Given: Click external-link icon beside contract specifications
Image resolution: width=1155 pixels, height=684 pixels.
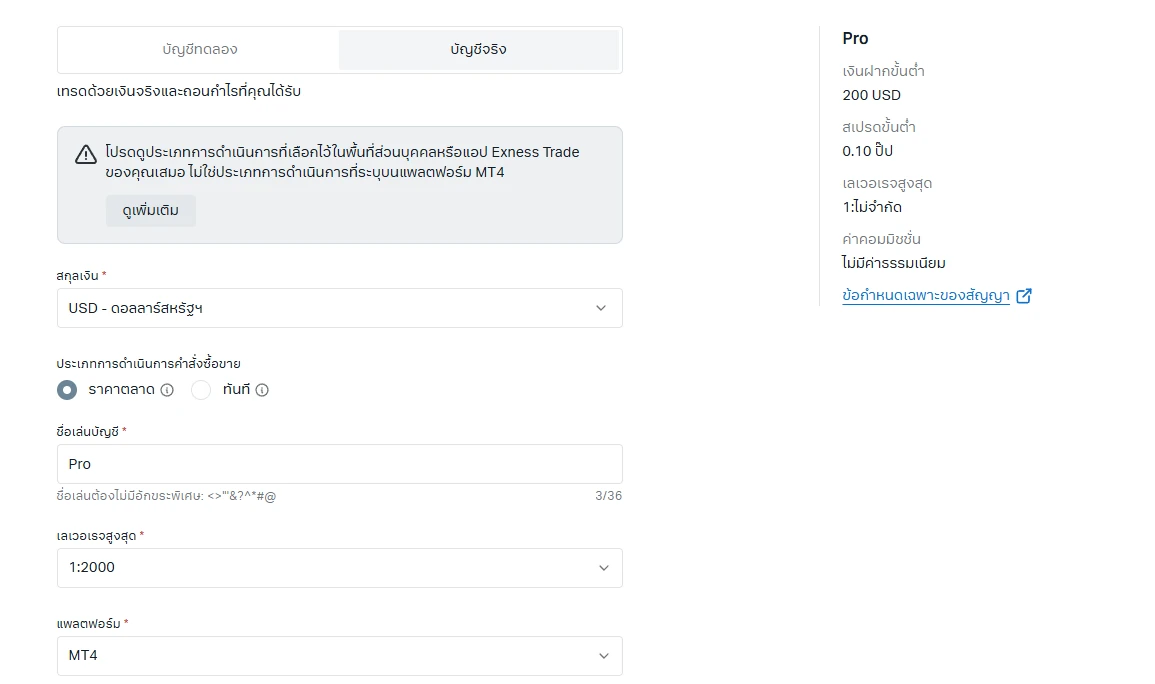Looking at the screenshot, I should pos(1024,296).
